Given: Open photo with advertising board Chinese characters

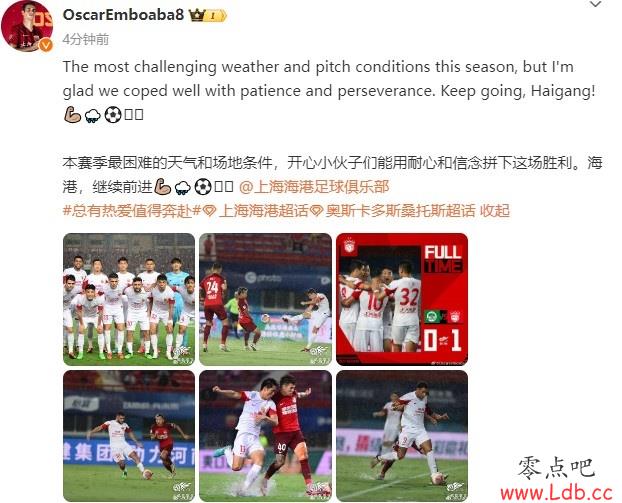Looking at the screenshot, I should point(129,436).
